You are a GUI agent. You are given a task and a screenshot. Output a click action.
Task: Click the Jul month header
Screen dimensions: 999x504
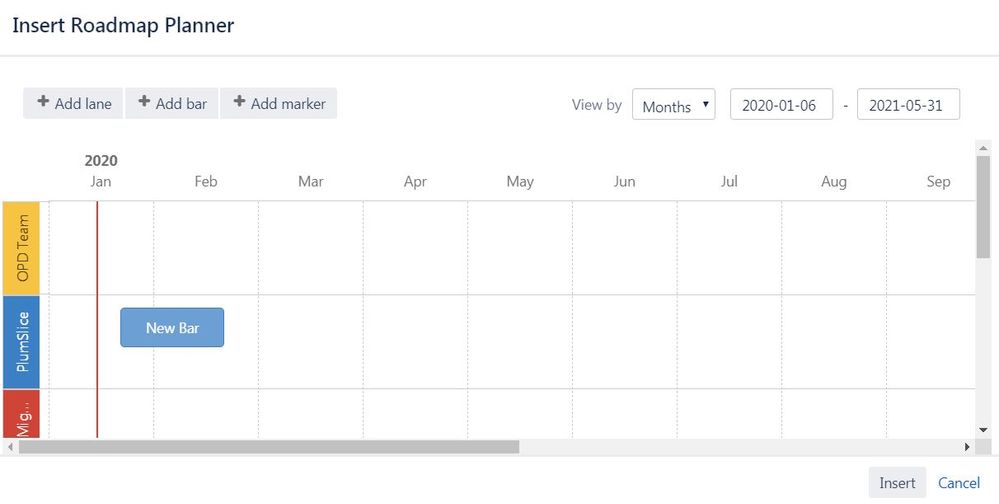click(x=729, y=182)
